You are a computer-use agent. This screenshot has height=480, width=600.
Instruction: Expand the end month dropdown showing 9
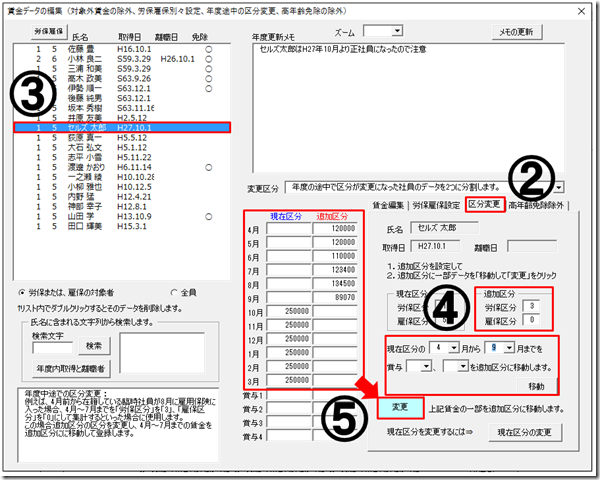coord(498,350)
